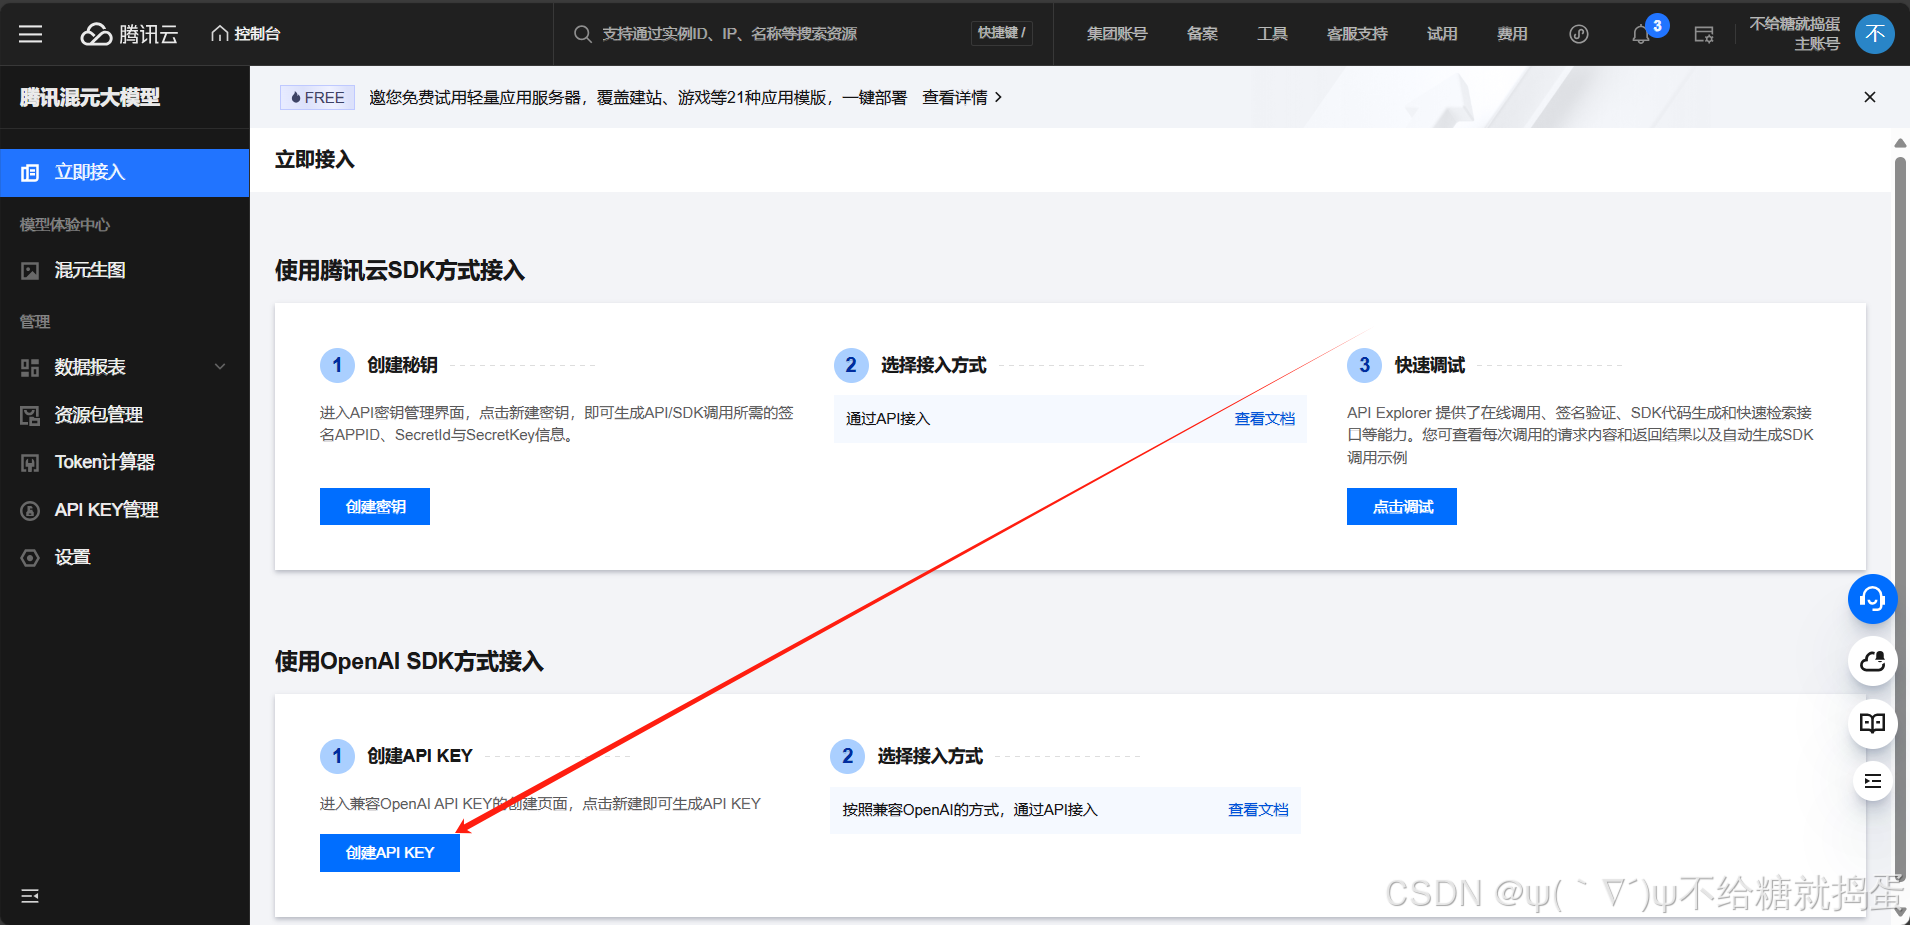
Task: Click the 创建API KEY button
Action: [x=390, y=853]
